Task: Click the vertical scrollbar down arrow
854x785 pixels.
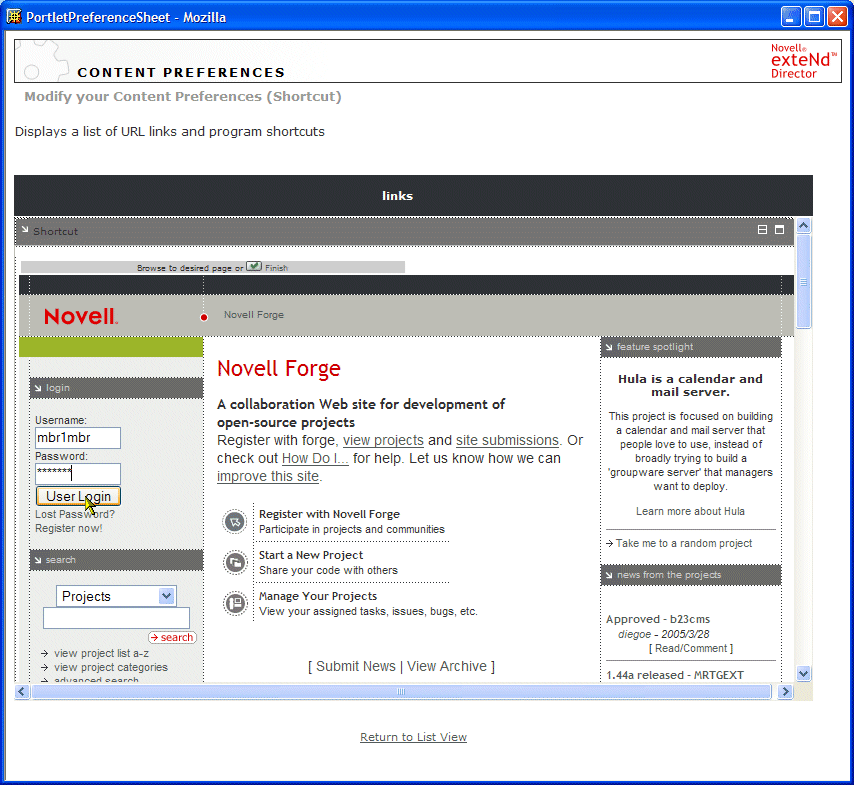Action: [x=803, y=674]
